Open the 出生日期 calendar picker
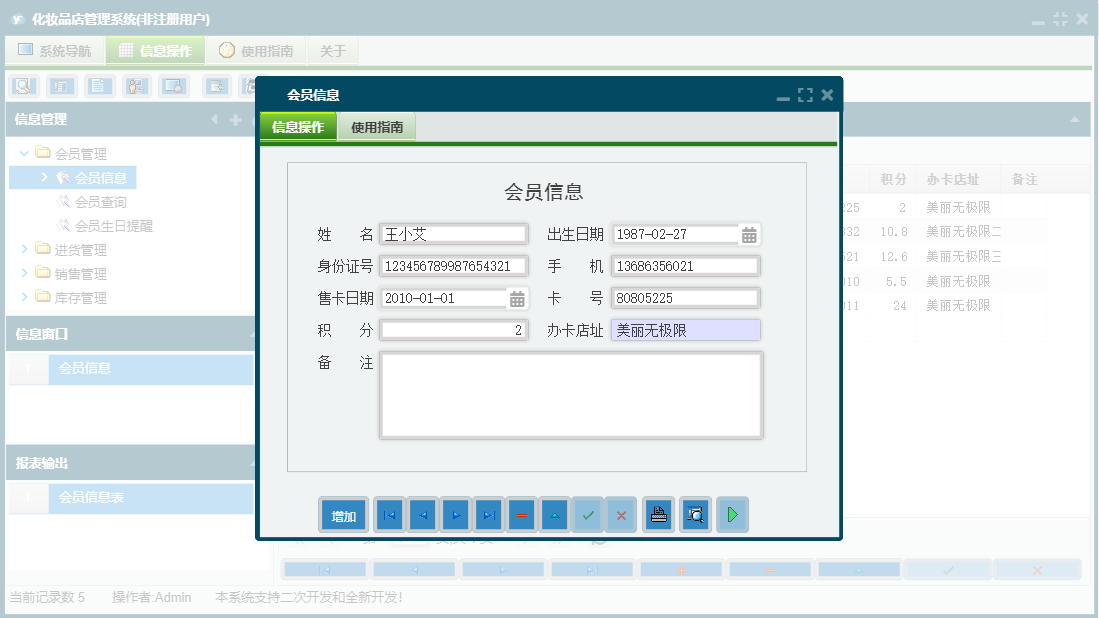This screenshot has width=1099, height=618. tap(750, 233)
